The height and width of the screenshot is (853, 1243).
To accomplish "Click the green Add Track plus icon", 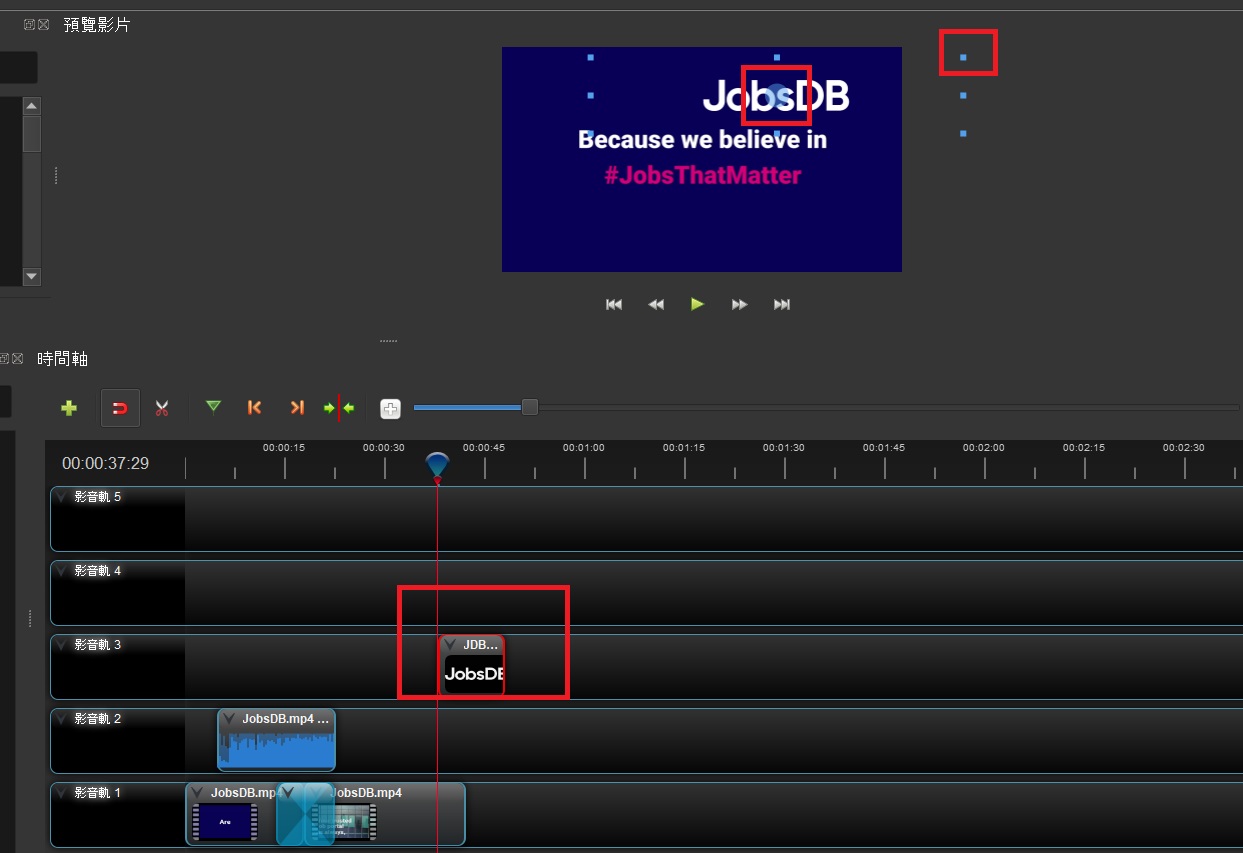I will coord(69,408).
